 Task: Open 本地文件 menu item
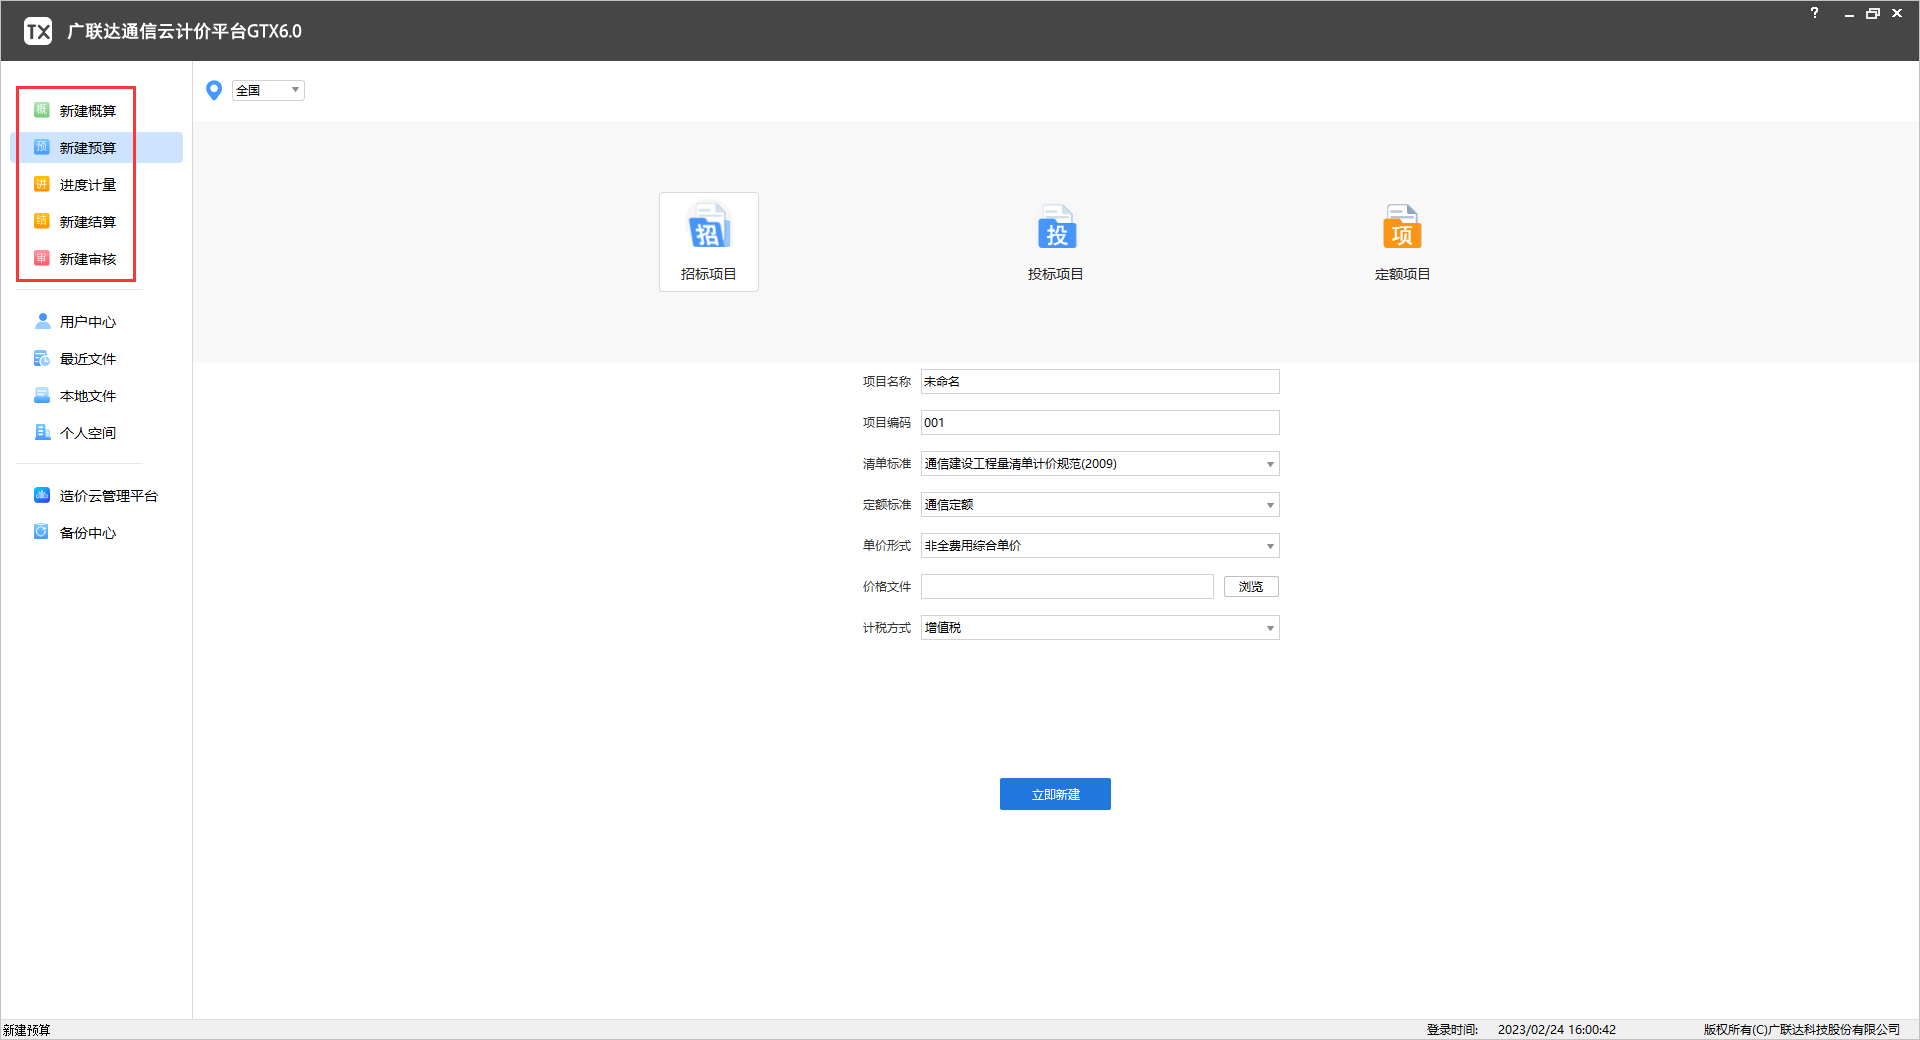pyautogui.click(x=87, y=396)
